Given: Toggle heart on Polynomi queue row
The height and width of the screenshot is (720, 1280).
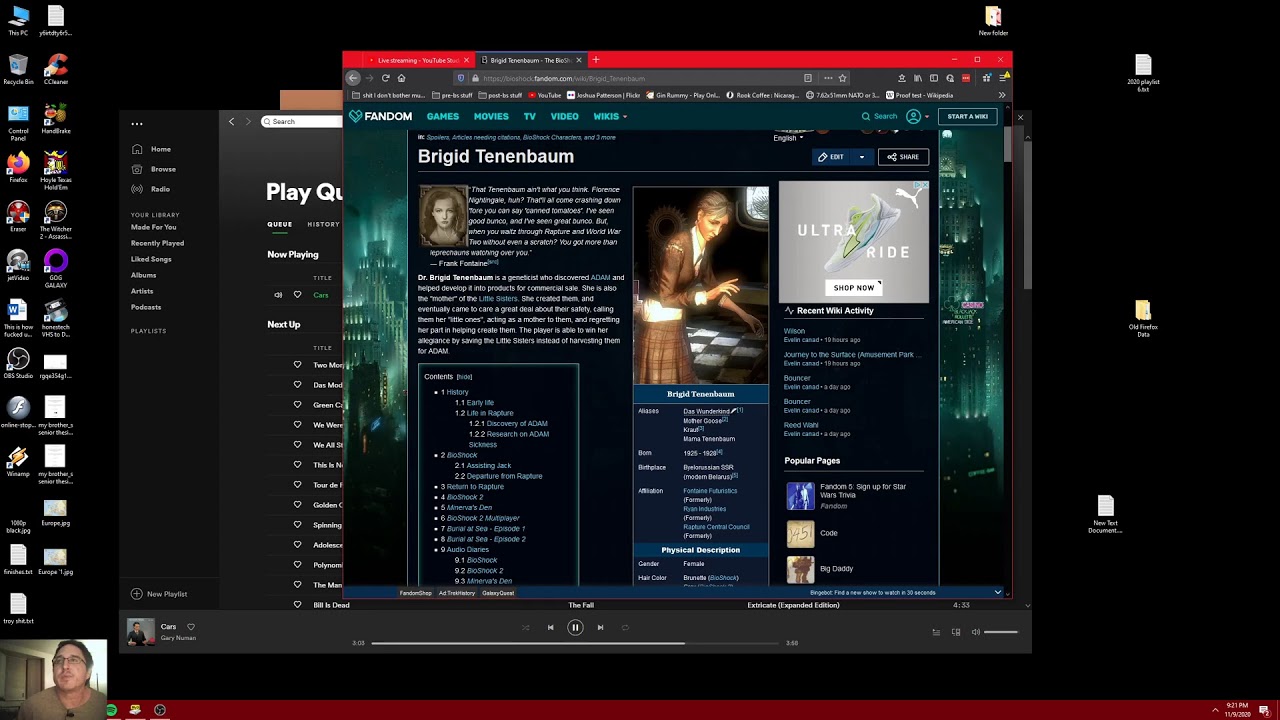Looking at the screenshot, I should [297, 565].
